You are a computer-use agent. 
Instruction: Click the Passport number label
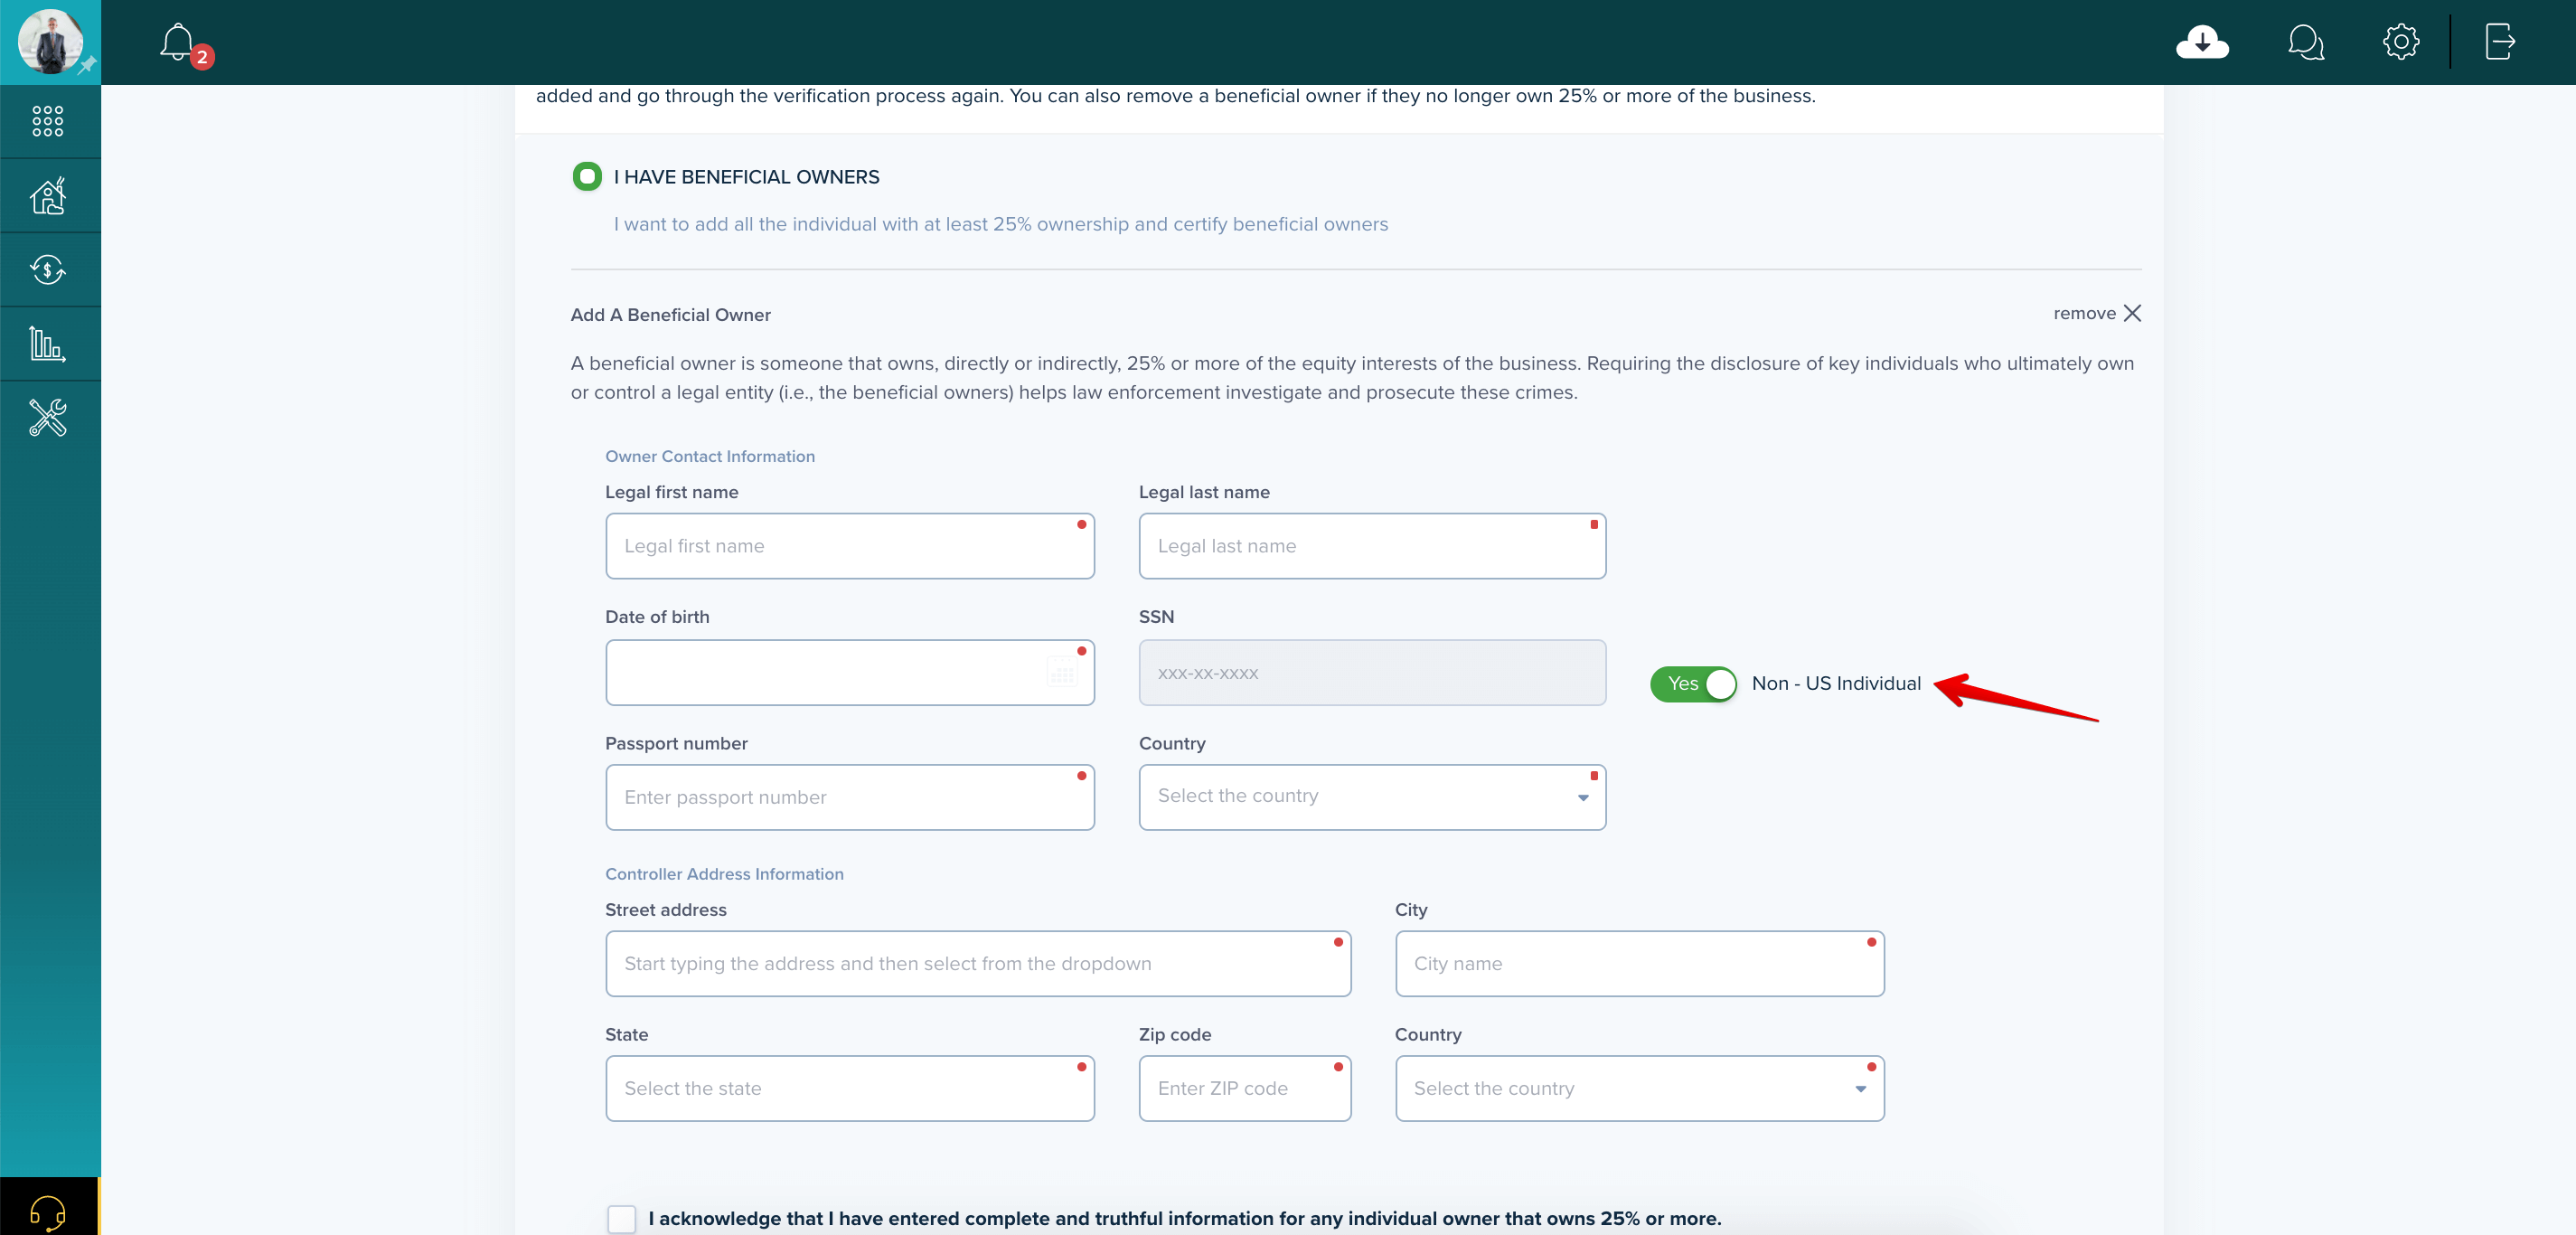676,744
